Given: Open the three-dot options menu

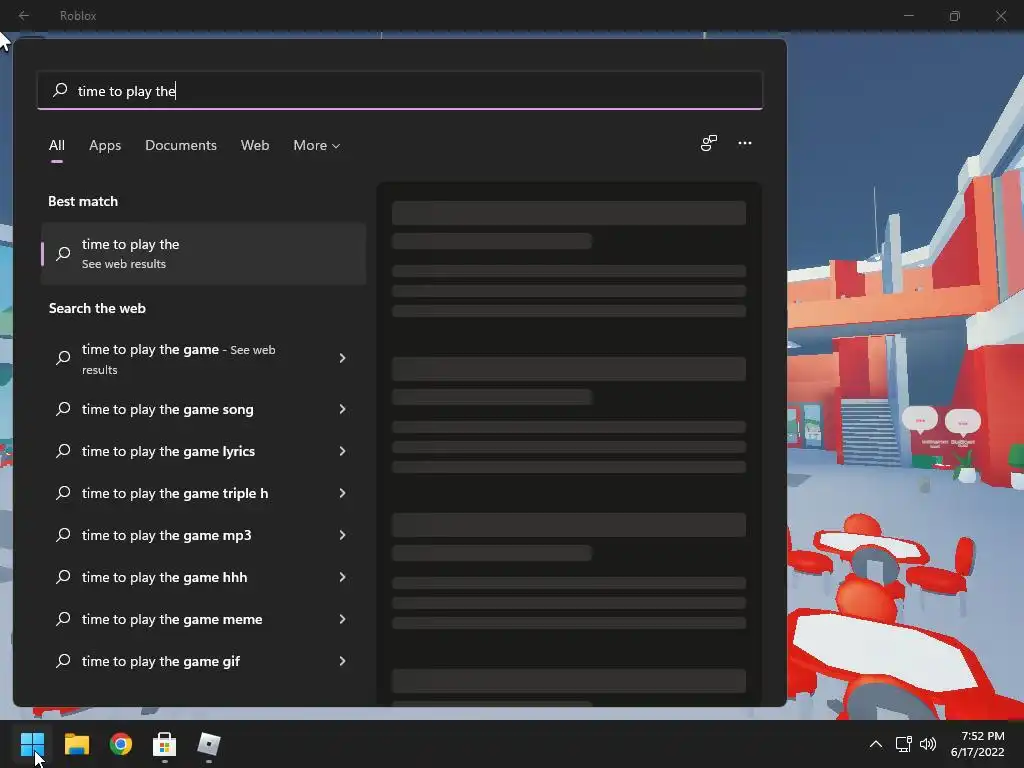Looking at the screenshot, I should (745, 143).
